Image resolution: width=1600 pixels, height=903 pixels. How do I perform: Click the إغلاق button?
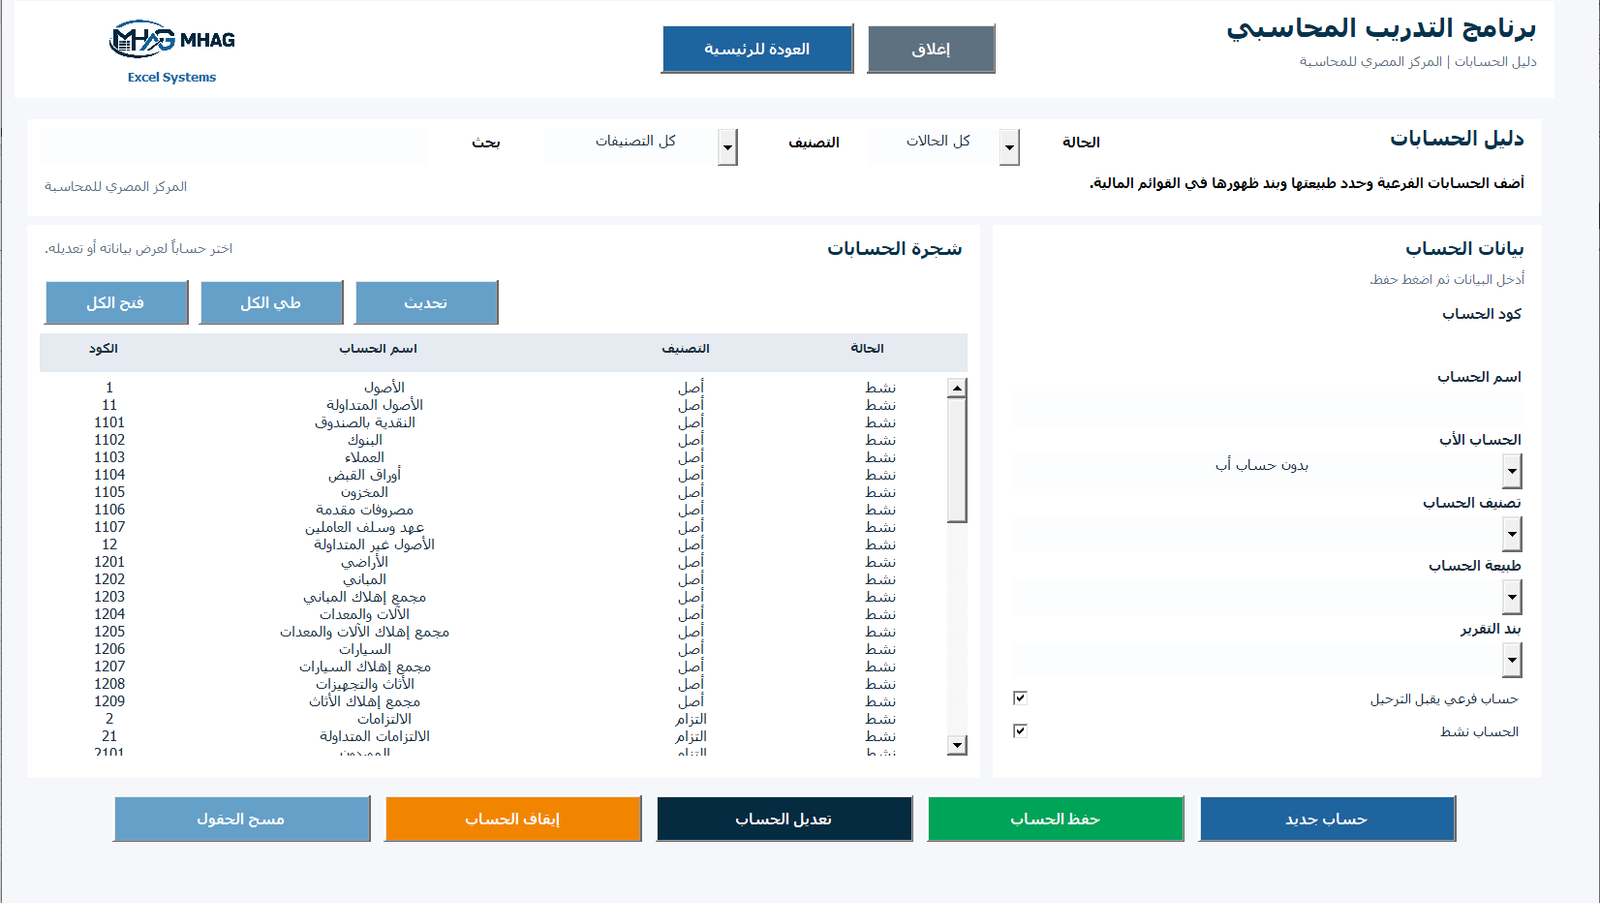[x=931, y=49]
